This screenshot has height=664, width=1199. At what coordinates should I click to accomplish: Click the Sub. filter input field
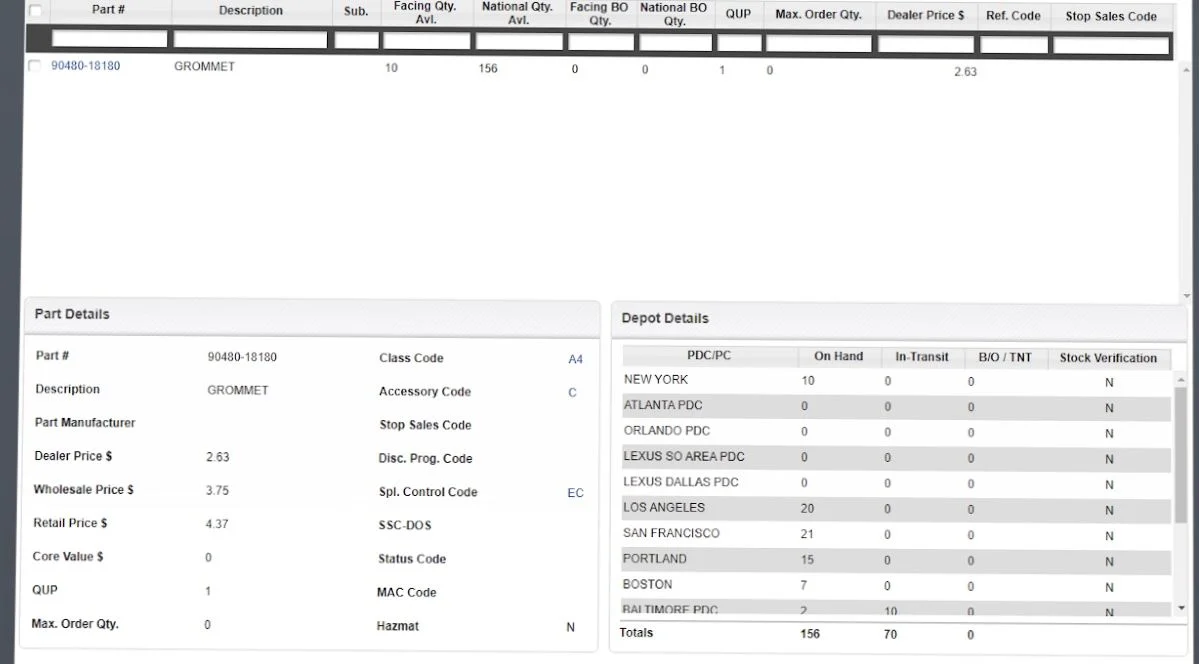[356, 40]
